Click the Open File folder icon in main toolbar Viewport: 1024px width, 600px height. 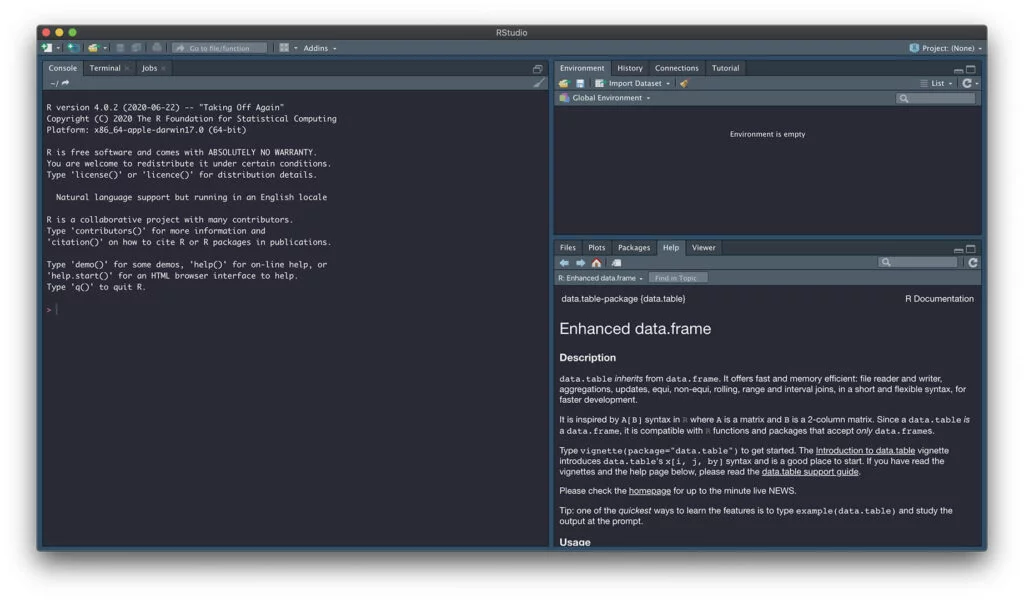tap(93, 48)
